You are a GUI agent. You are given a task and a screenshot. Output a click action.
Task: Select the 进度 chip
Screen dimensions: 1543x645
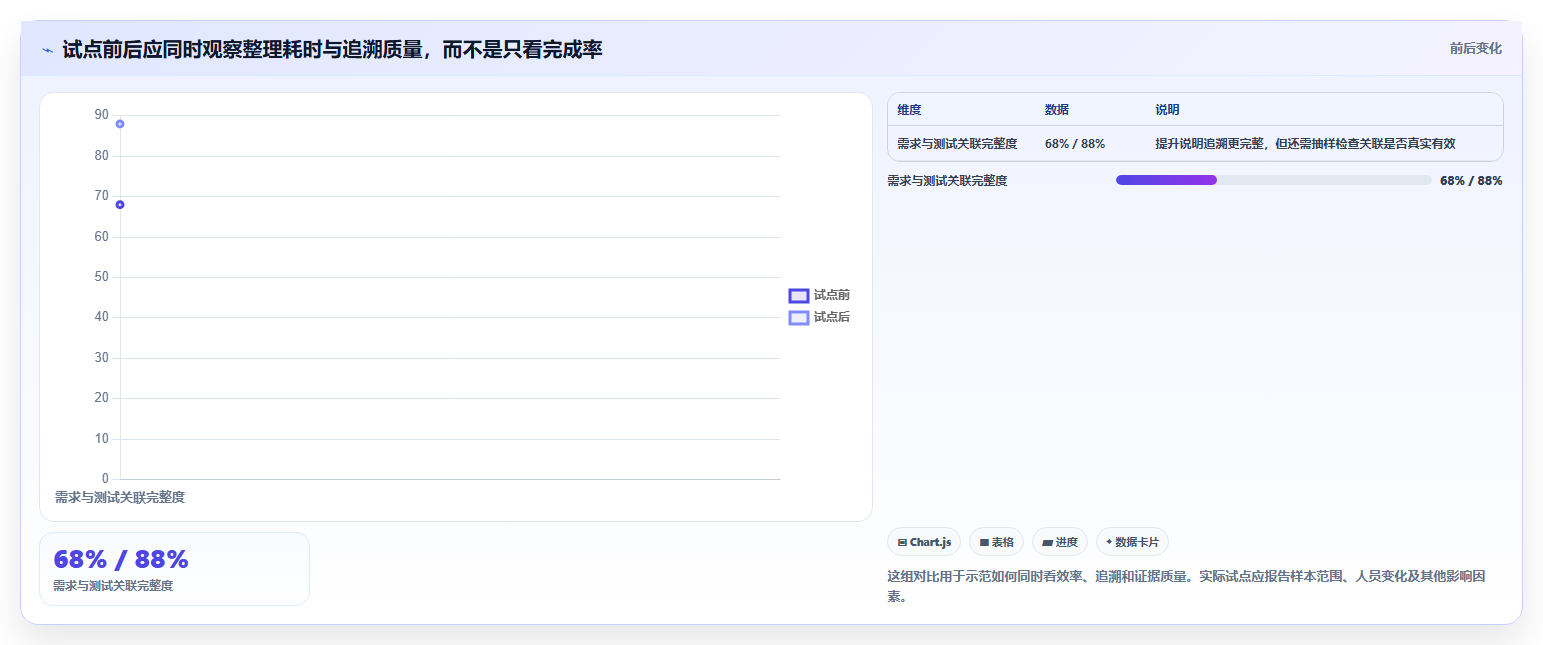coord(1060,542)
